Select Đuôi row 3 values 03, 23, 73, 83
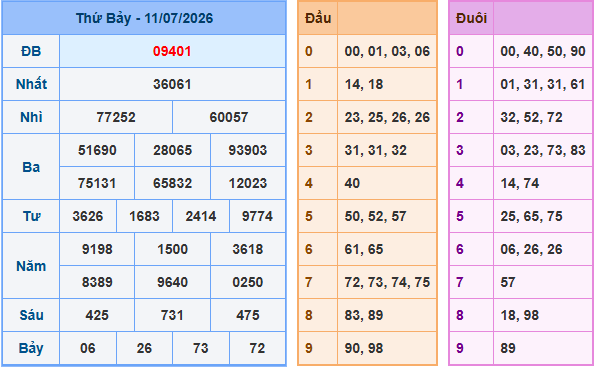Image resolution: width=596 pixels, height=367 pixels. (543, 150)
